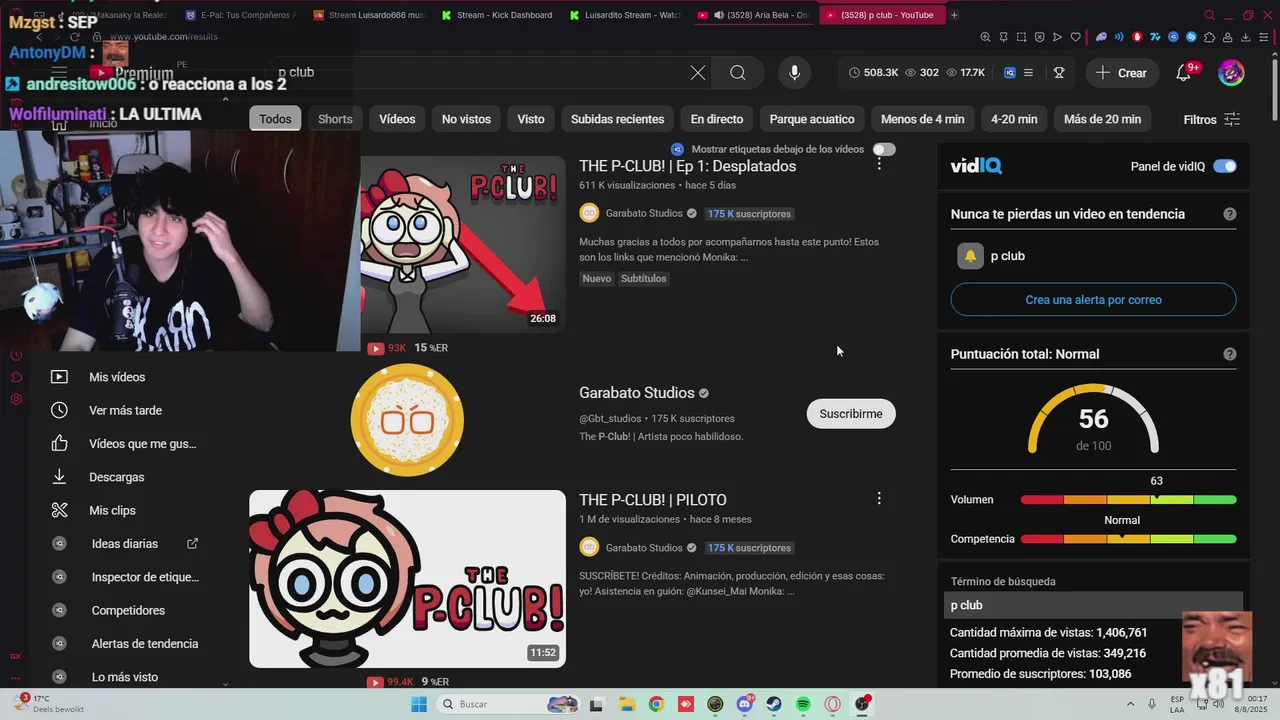Screen dimensions: 1280x720
Task: Open THE P-CLUB PILOTO video title
Action: point(653,500)
